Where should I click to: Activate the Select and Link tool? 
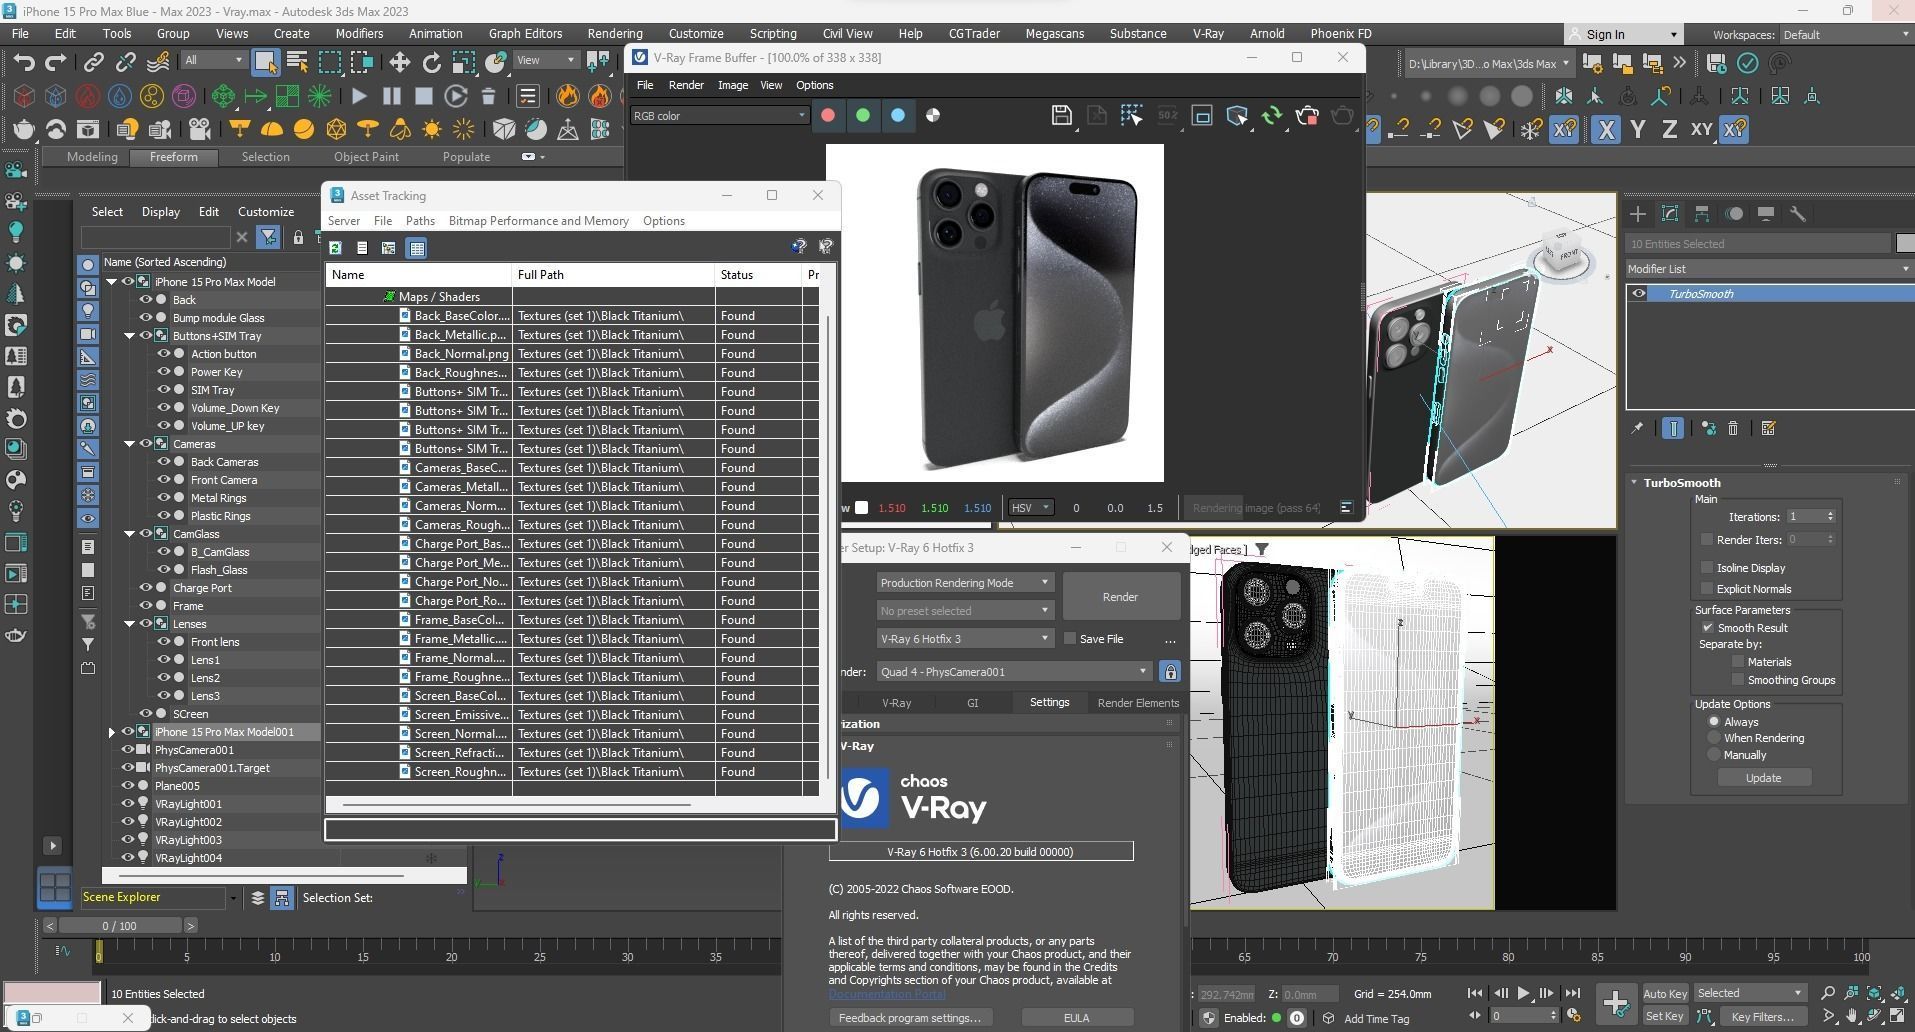coord(93,63)
